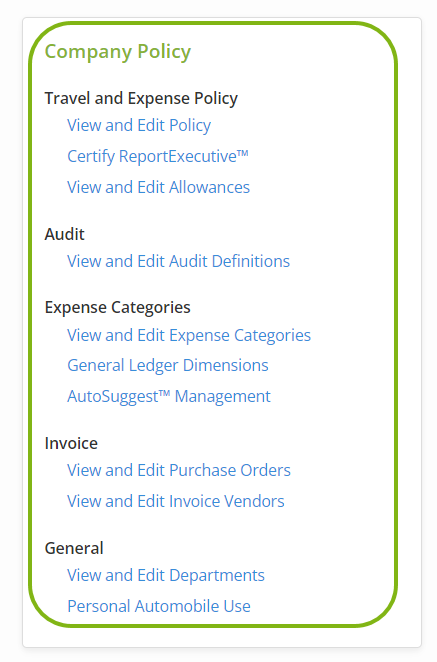Click the Certify ReportExecutive™ link
Viewport: 437px width, 662px height.
157,156
